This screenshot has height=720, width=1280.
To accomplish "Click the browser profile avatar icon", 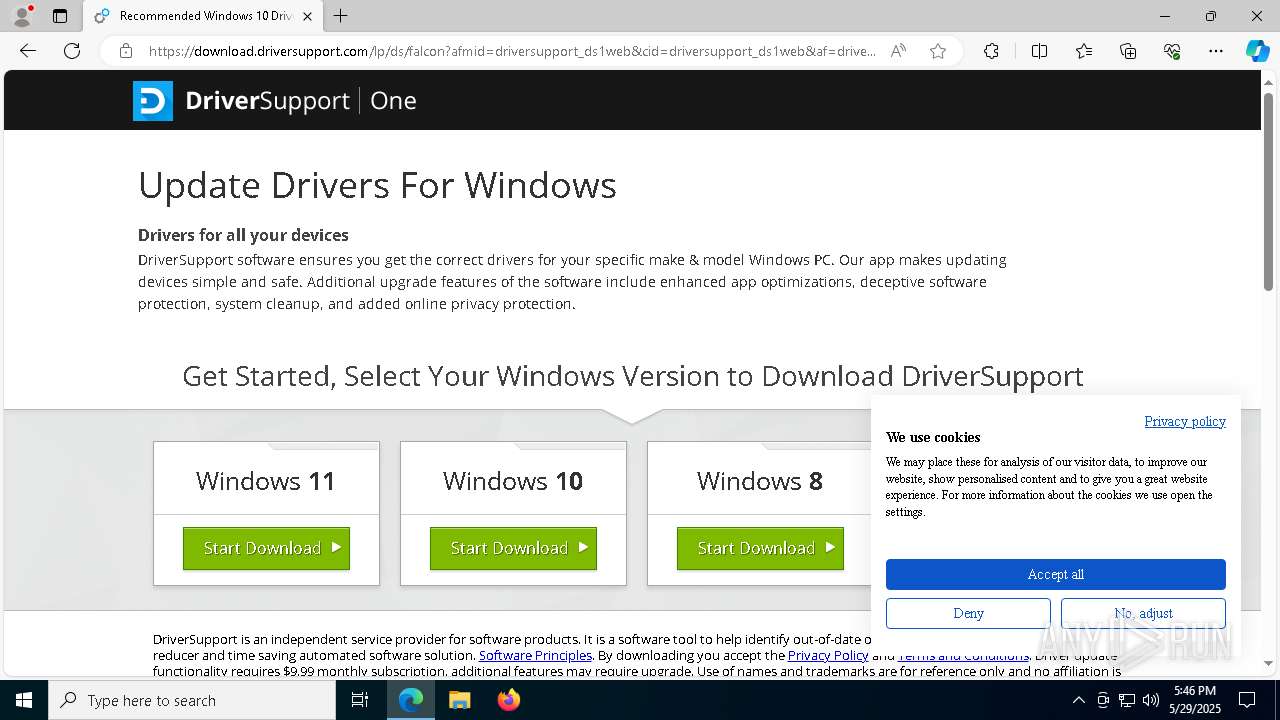I will coord(22,16).
